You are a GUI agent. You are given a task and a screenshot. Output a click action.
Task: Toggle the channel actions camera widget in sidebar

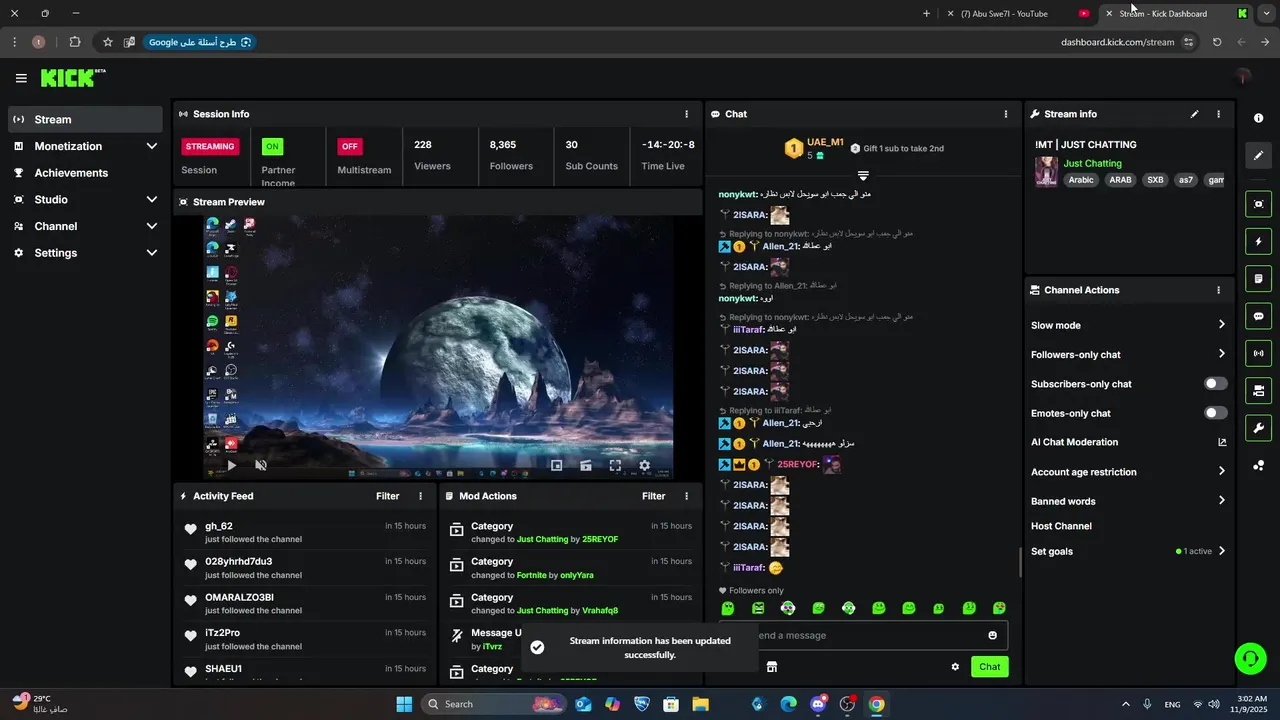(x=1258, y=390)
